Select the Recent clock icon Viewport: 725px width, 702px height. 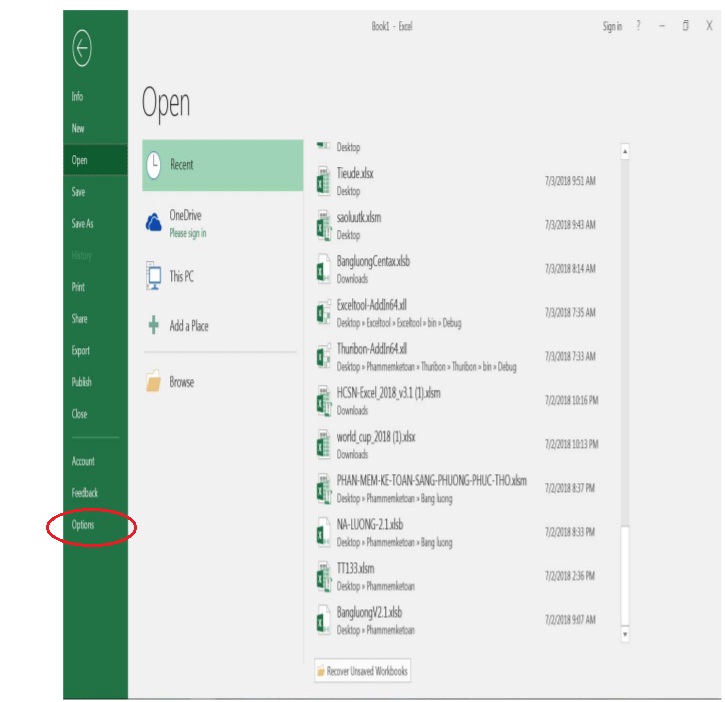154,165
